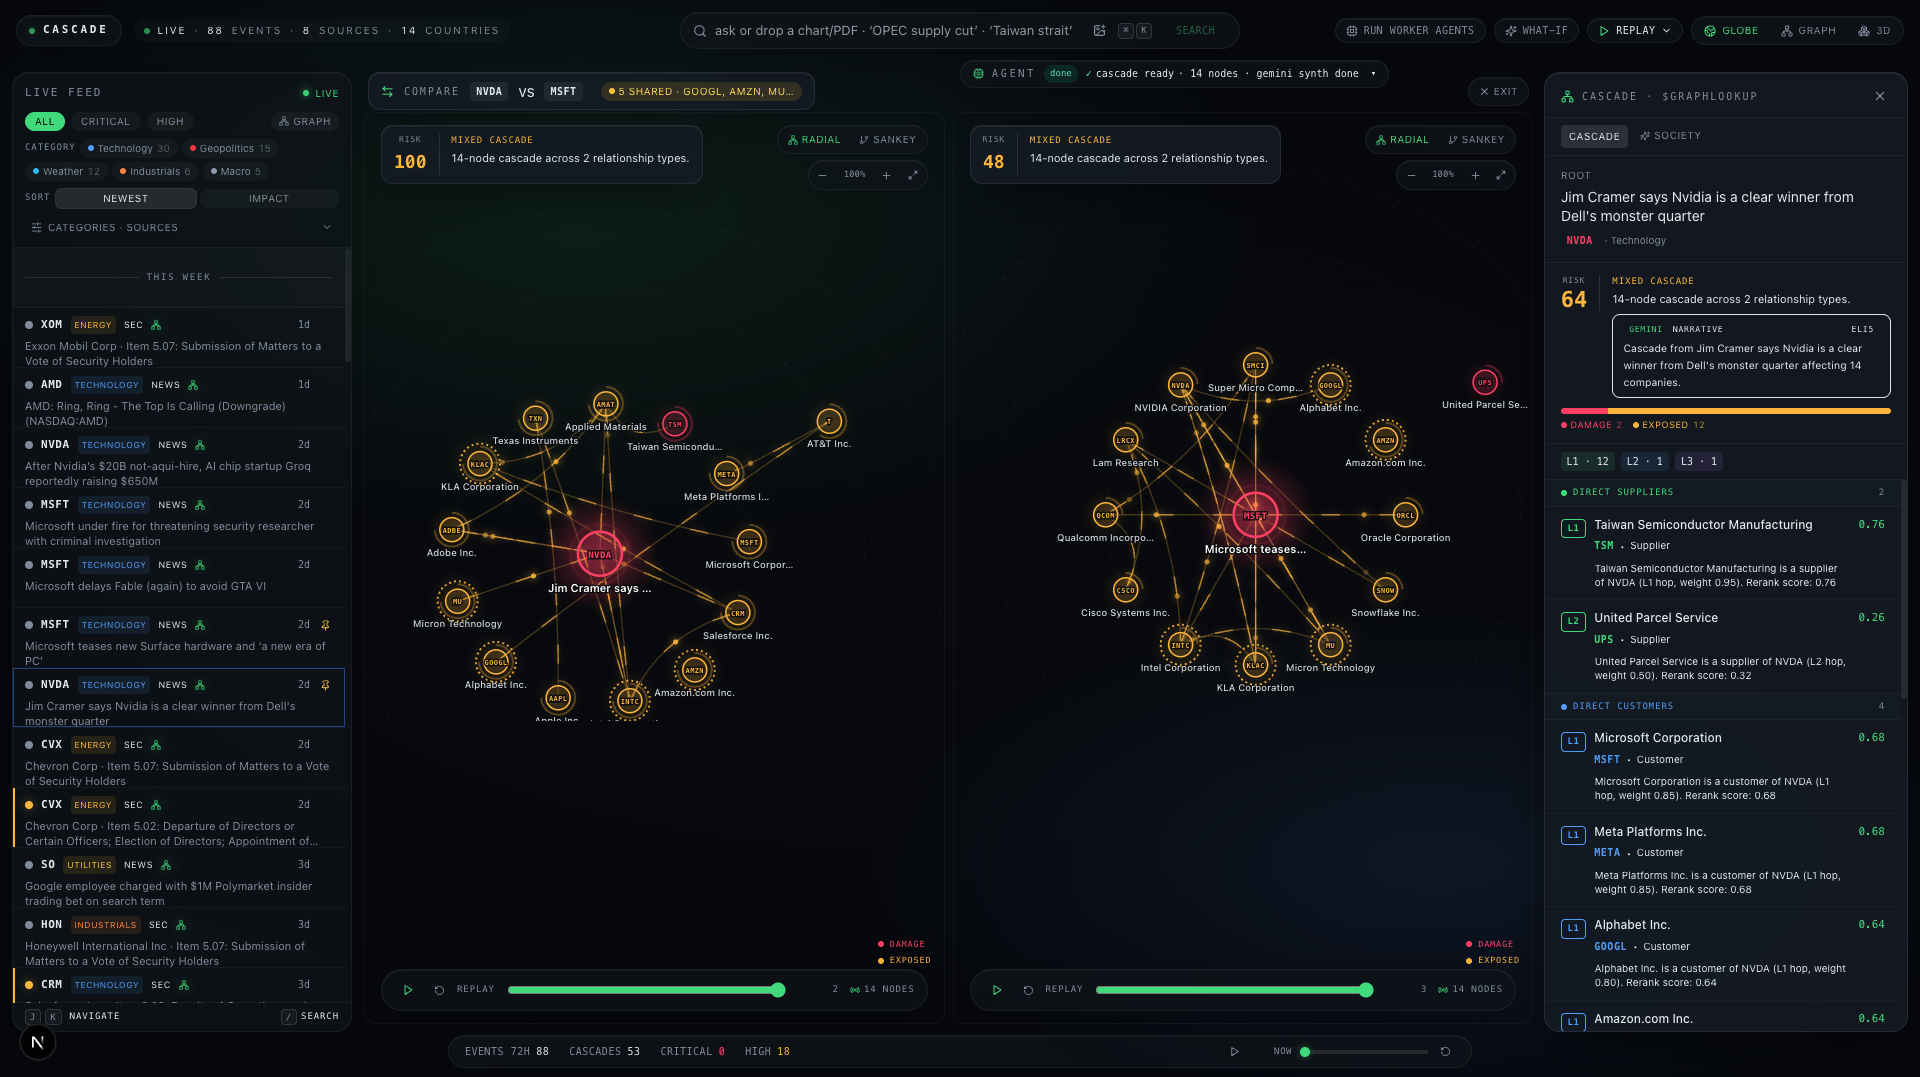This screenshot has width=1920, height=1077.
Task: Restart the NVDA cascade replay
Action: [x=439, y=990]
